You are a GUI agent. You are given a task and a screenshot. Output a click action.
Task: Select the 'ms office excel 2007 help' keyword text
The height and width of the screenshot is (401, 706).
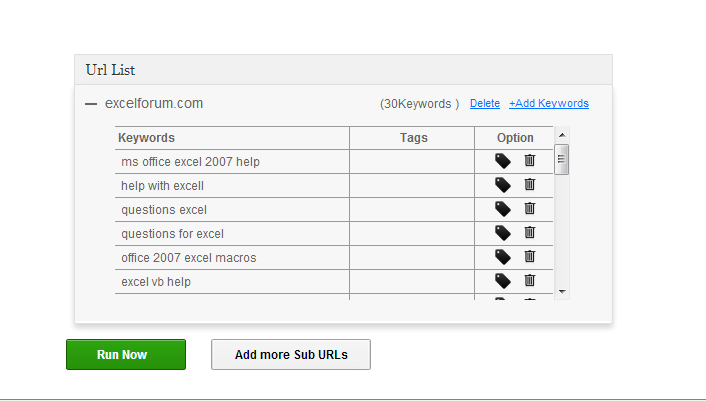[x=190, y=162]
